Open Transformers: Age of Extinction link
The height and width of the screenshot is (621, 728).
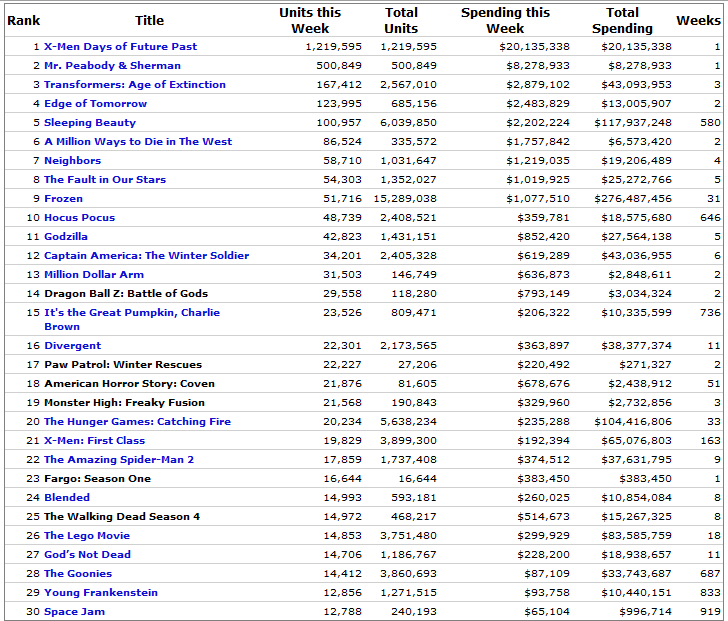(134, 85)
